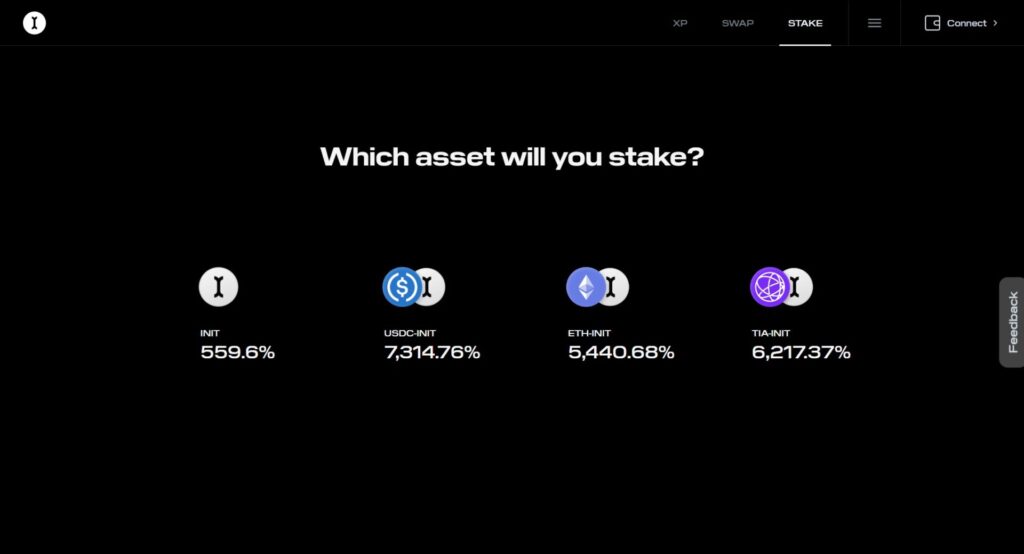Screen dimensions: 1024x554
Task: Choose ETH-INIT 5,440.68% staking option
Action: (x=620, y=314)
